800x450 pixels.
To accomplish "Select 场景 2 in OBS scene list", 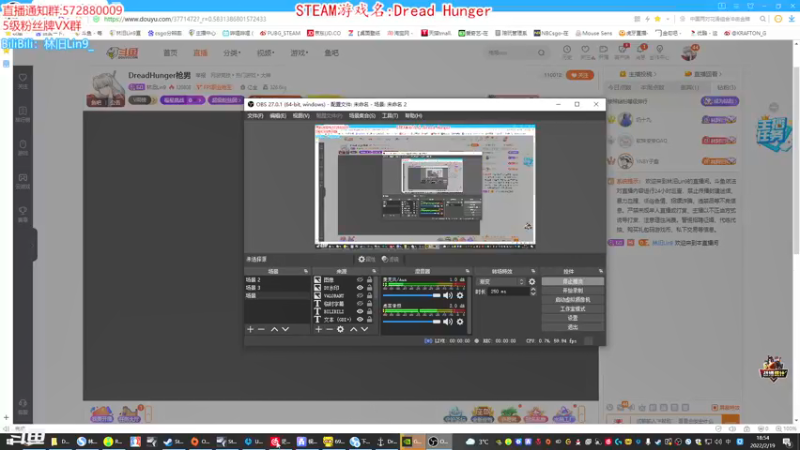I will [277, 280].
